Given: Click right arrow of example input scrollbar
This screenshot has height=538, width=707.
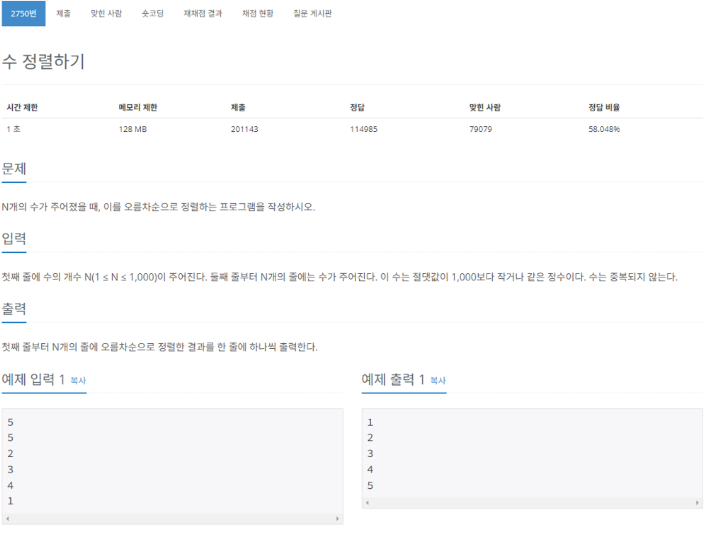Looking at the screenshot, I should (x=337, y=519).
